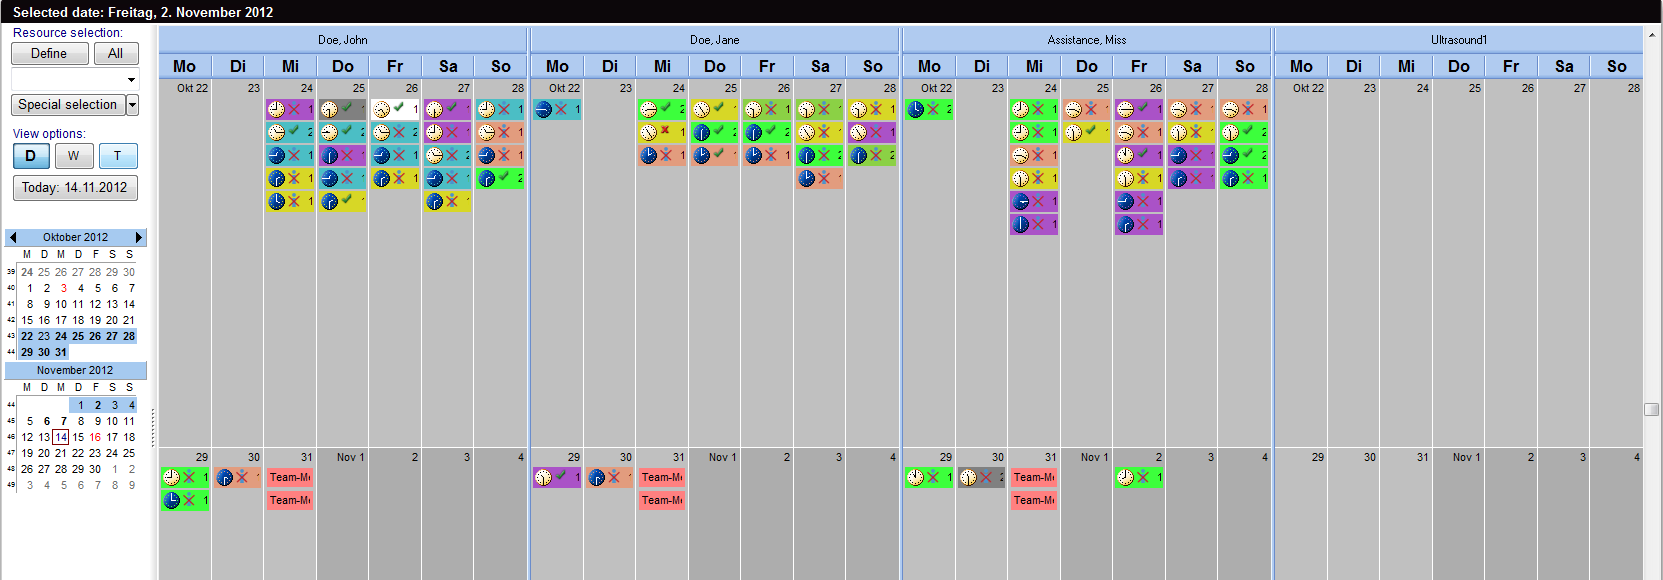Toggle the T view option
The height and width of the screenshot is (580, 1663).
[x=118, y=156]
